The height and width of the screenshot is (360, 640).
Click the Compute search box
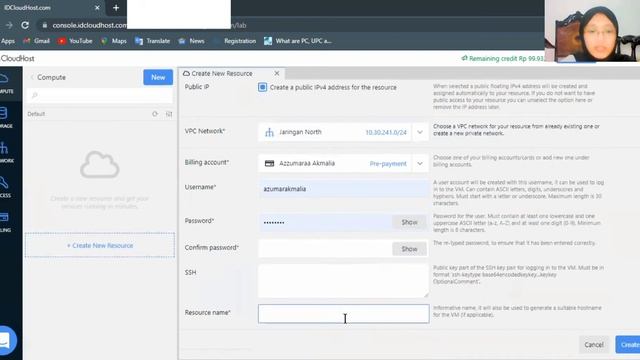pyautogui.click(x=100, y=96)
